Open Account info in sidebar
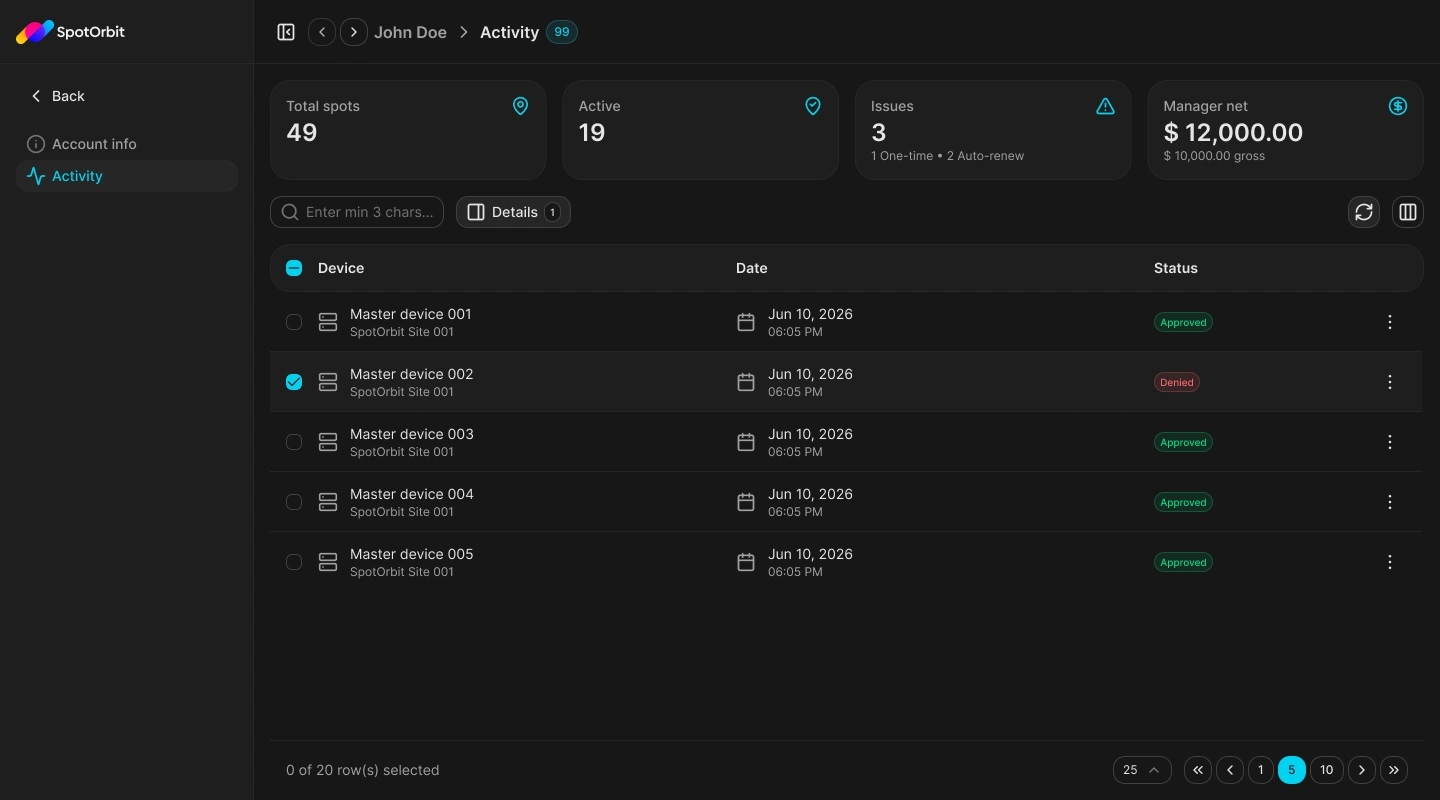 [127, 144]
